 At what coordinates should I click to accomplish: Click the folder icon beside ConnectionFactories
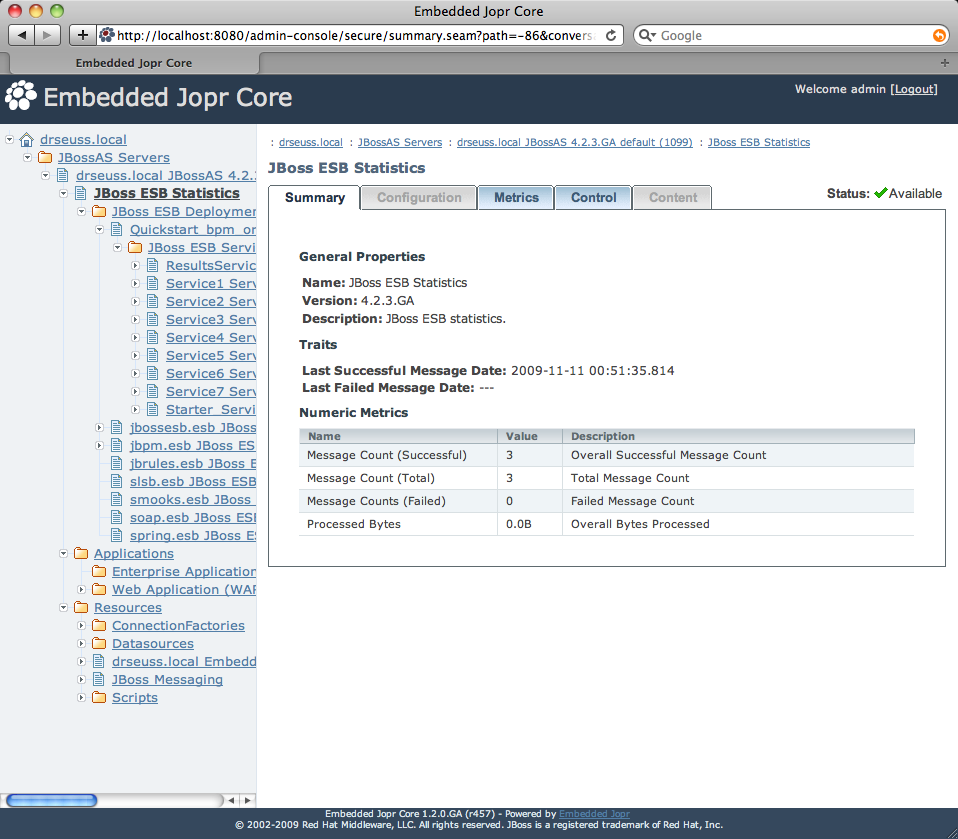coord(99,626)
